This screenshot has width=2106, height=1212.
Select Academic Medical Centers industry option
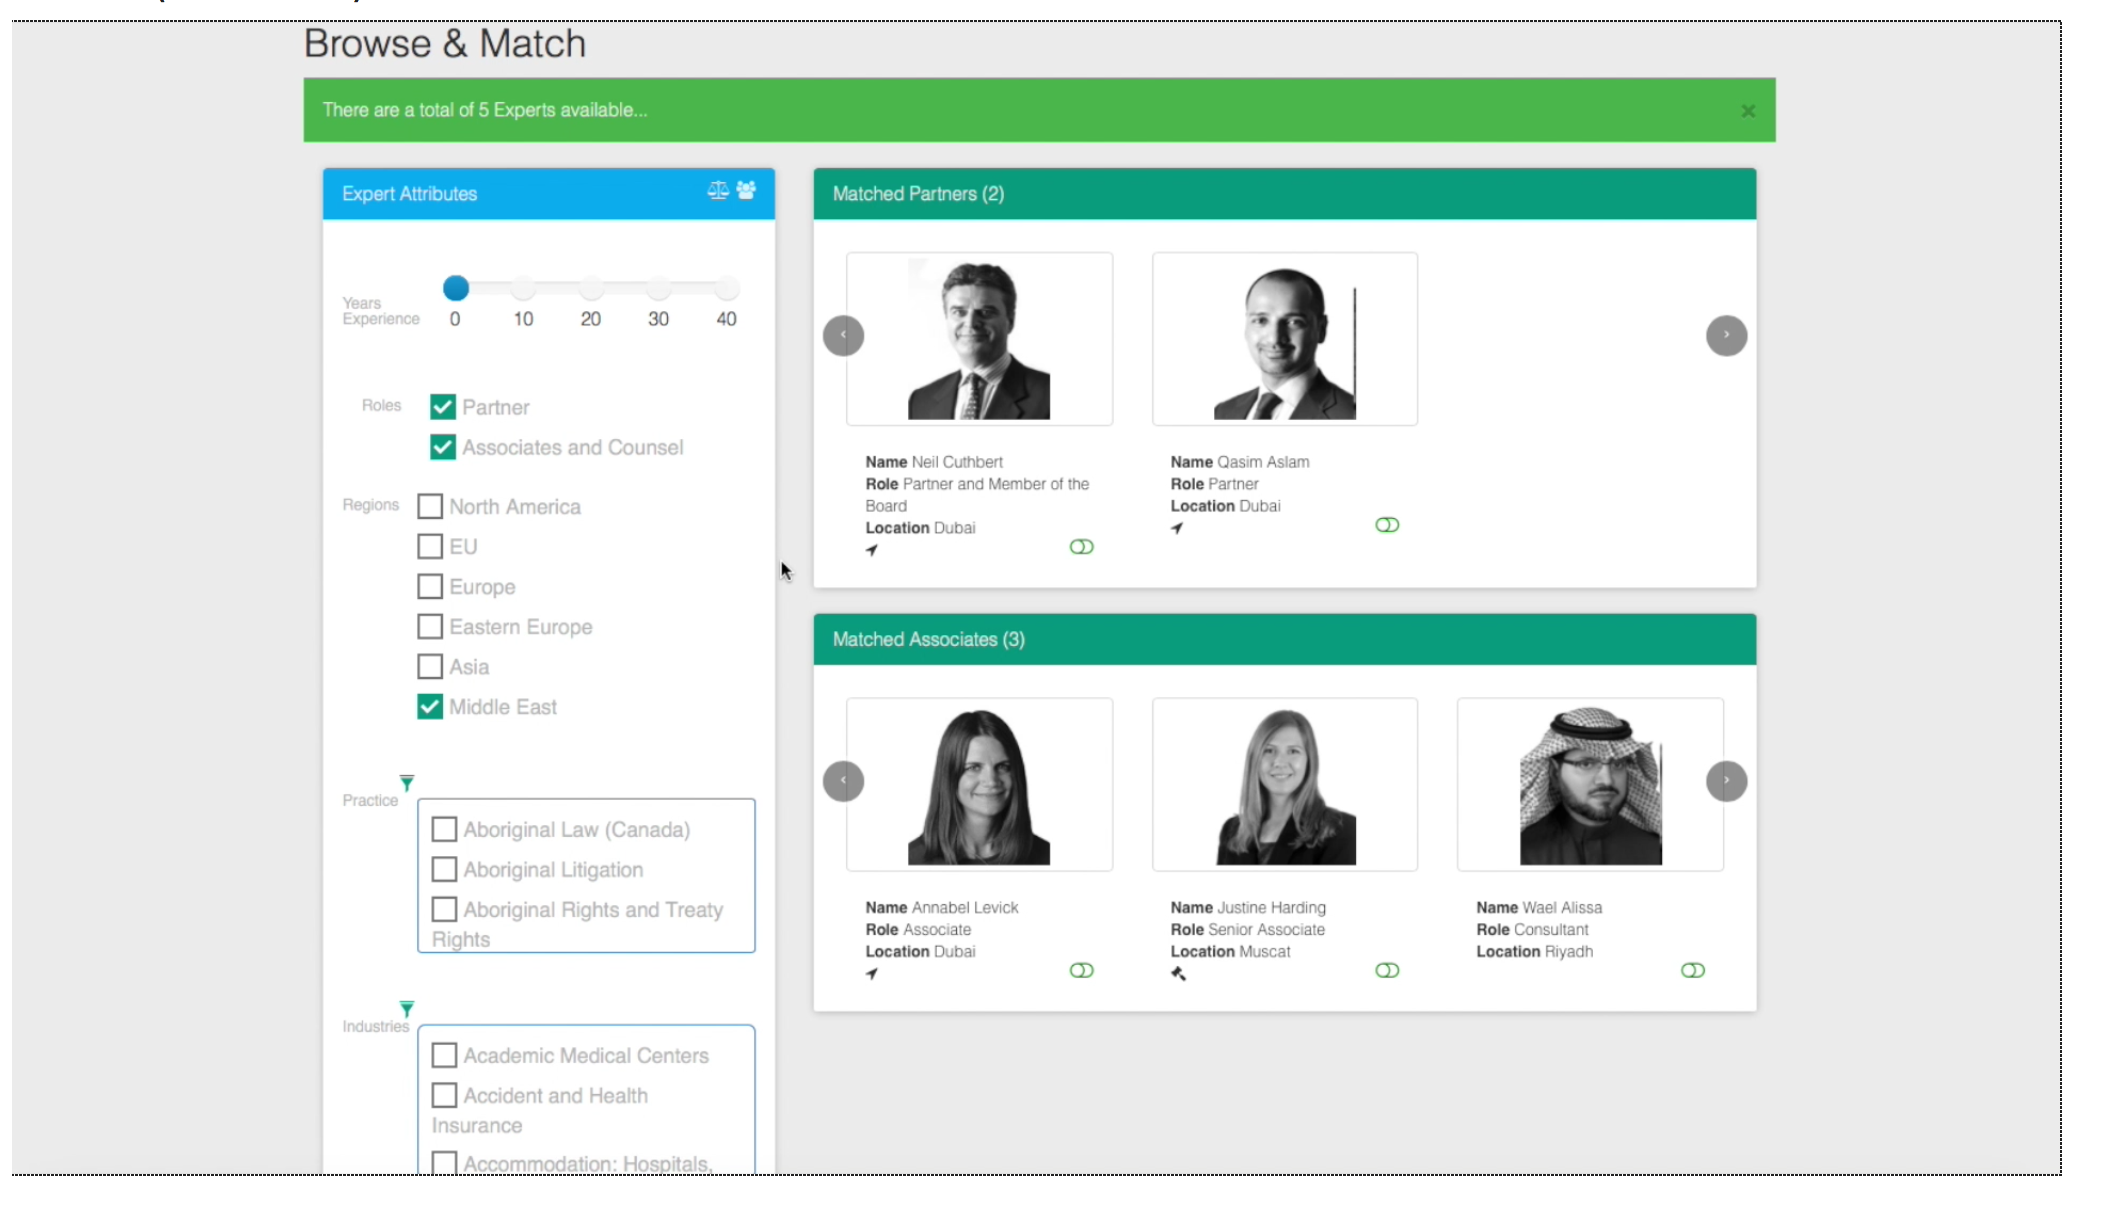coord(444,1055)
